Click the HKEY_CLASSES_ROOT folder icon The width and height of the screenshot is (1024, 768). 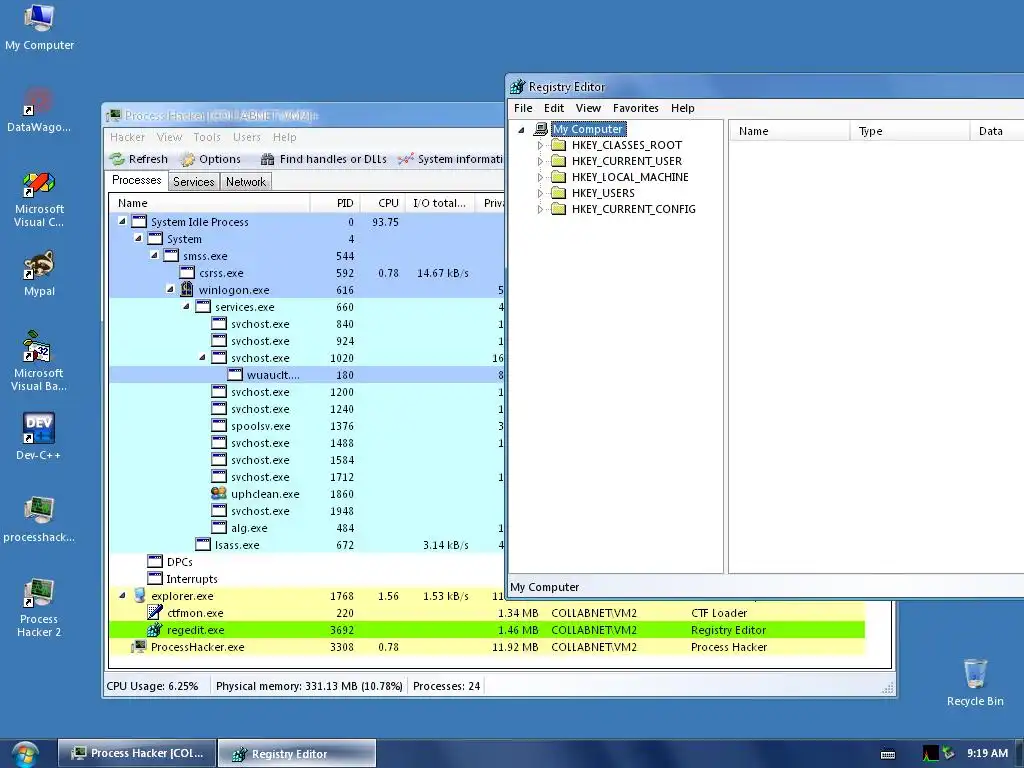pos(558,145)
